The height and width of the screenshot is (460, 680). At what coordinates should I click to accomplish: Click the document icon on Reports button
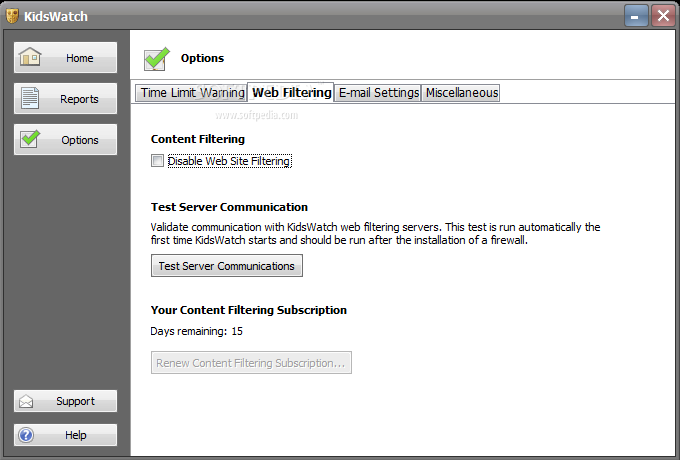tap(30, 98)
